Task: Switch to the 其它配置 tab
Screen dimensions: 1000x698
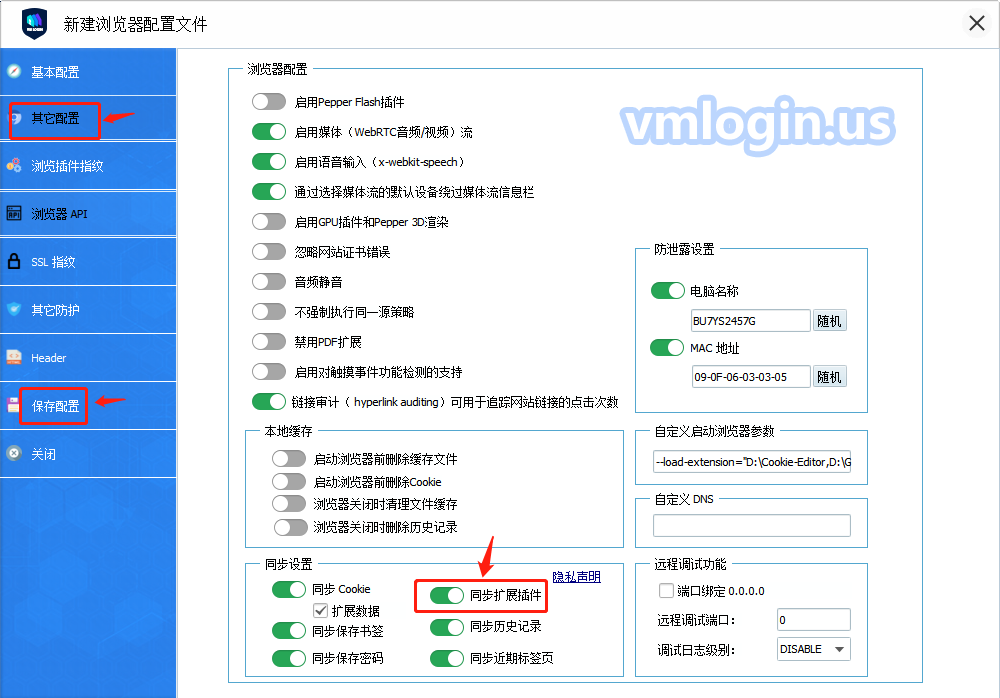Action: (55, 118)
